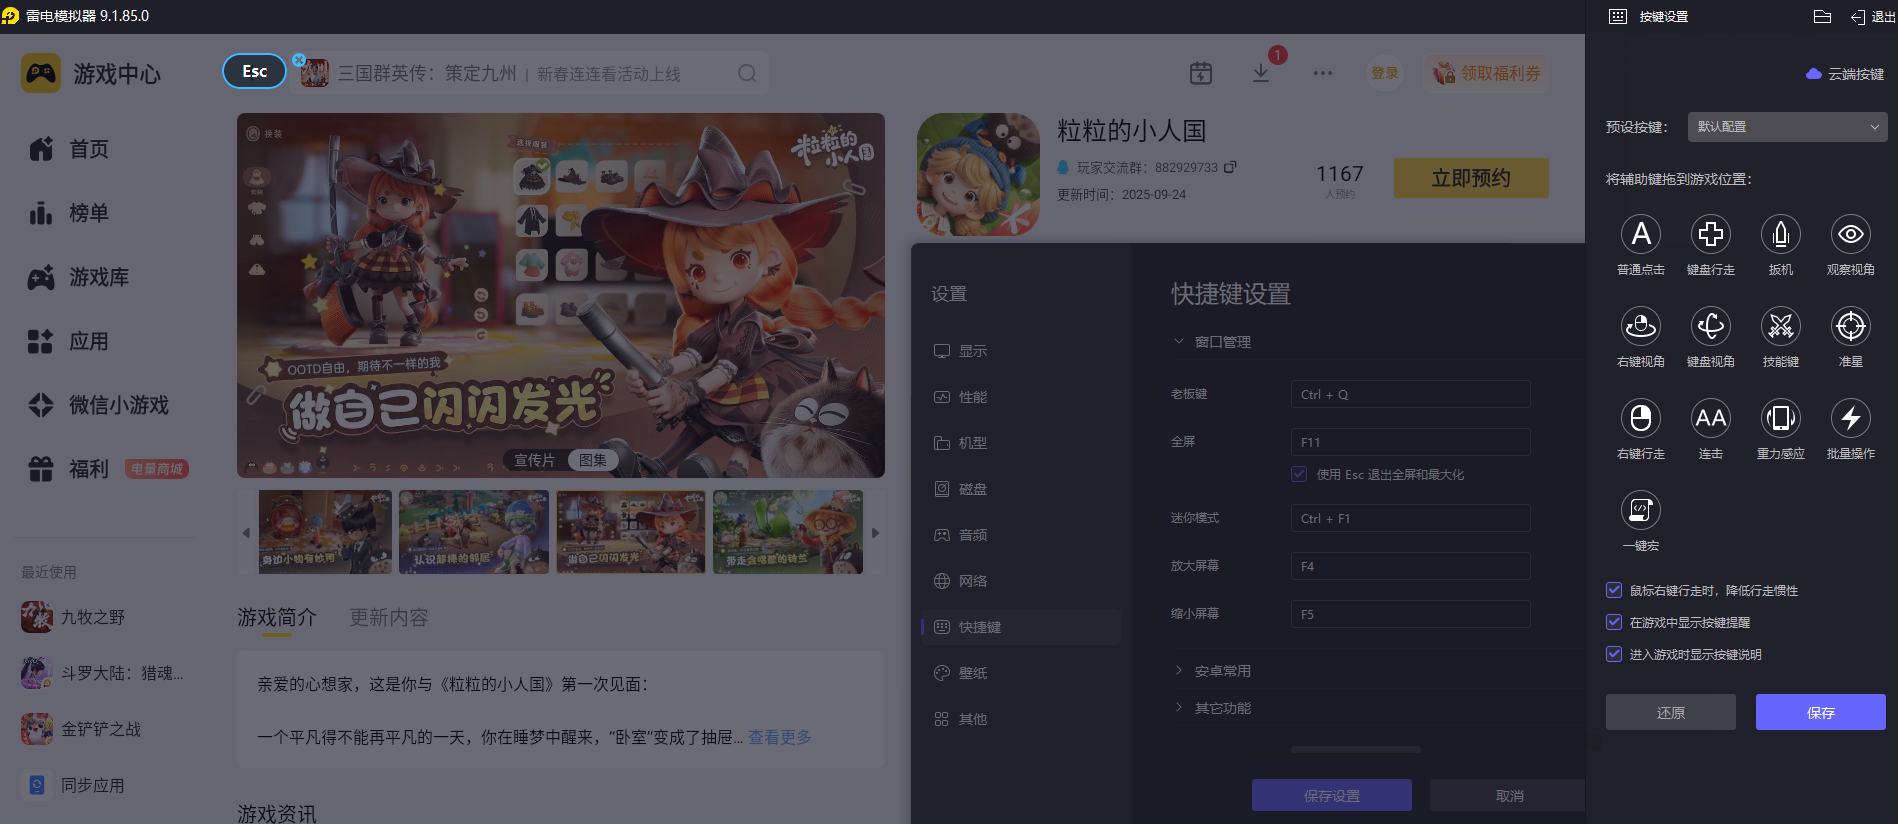The image size is (1898, 824).
Task: Click the 还原 restore button
Action: point(1671,712)
